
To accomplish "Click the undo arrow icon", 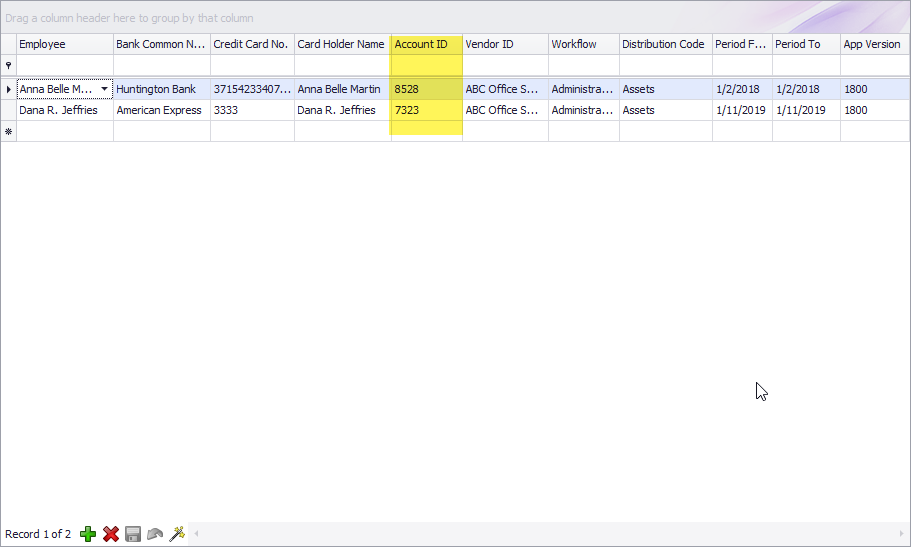I will point(155,534).
